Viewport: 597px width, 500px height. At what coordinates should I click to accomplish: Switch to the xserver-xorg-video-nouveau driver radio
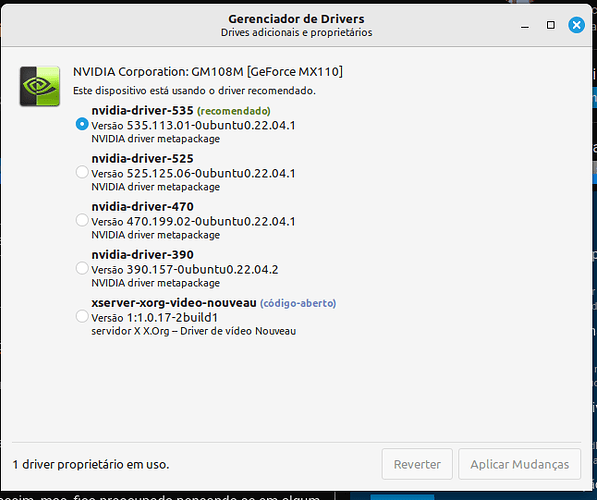pyautogui.click(x=82, y=316)
